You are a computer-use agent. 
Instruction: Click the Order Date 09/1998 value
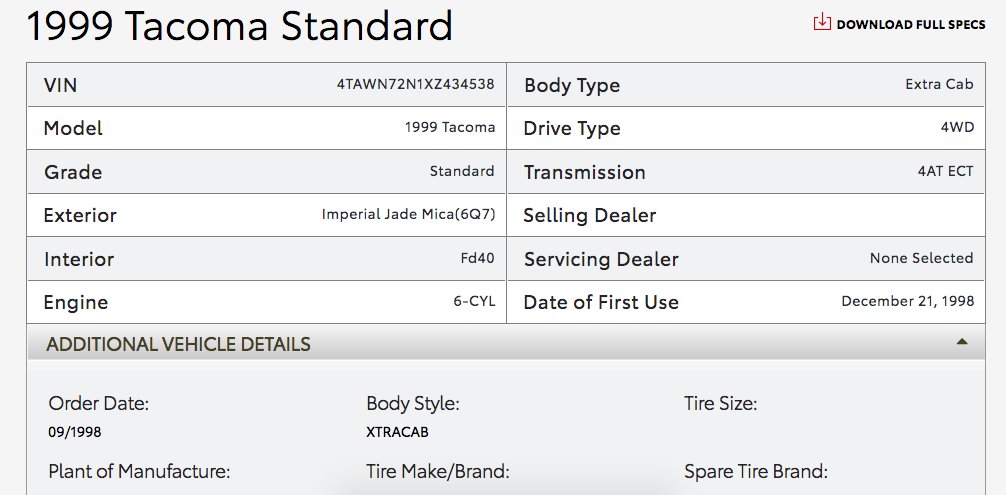click(x=75, y=432)
